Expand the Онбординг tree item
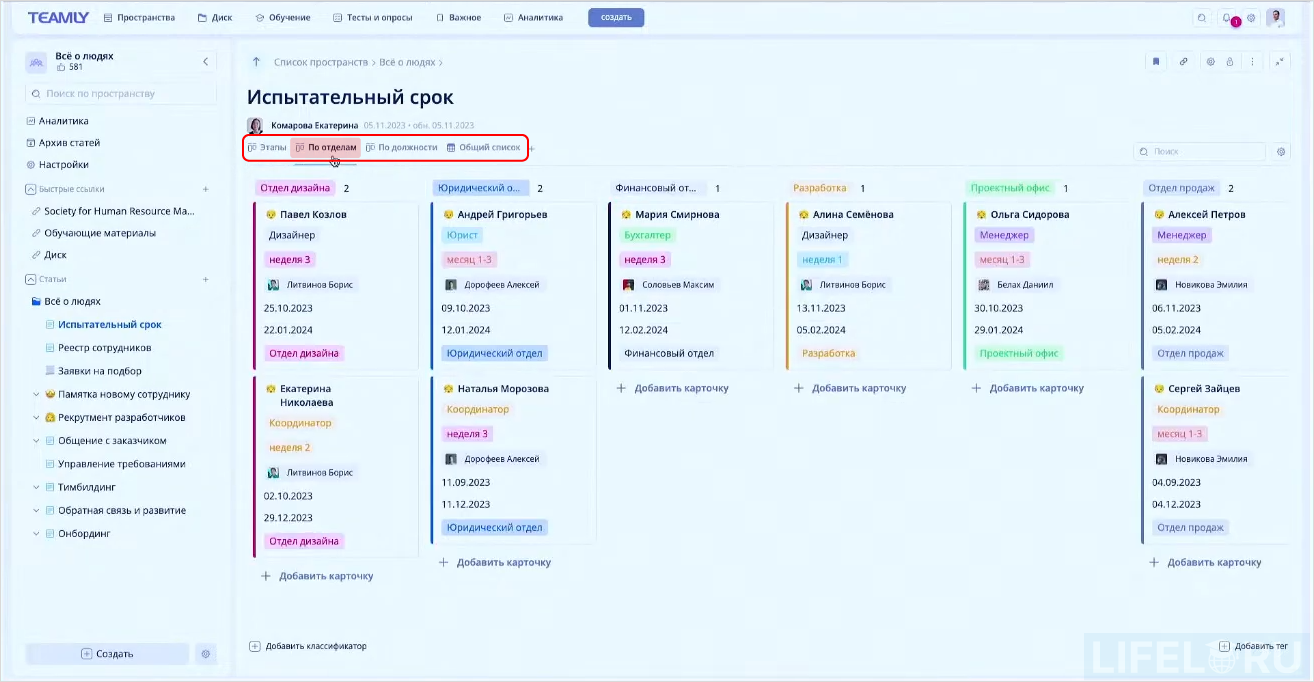Image resolution: width=1314 pixels, height=682 pixels. tap(37, 533)
